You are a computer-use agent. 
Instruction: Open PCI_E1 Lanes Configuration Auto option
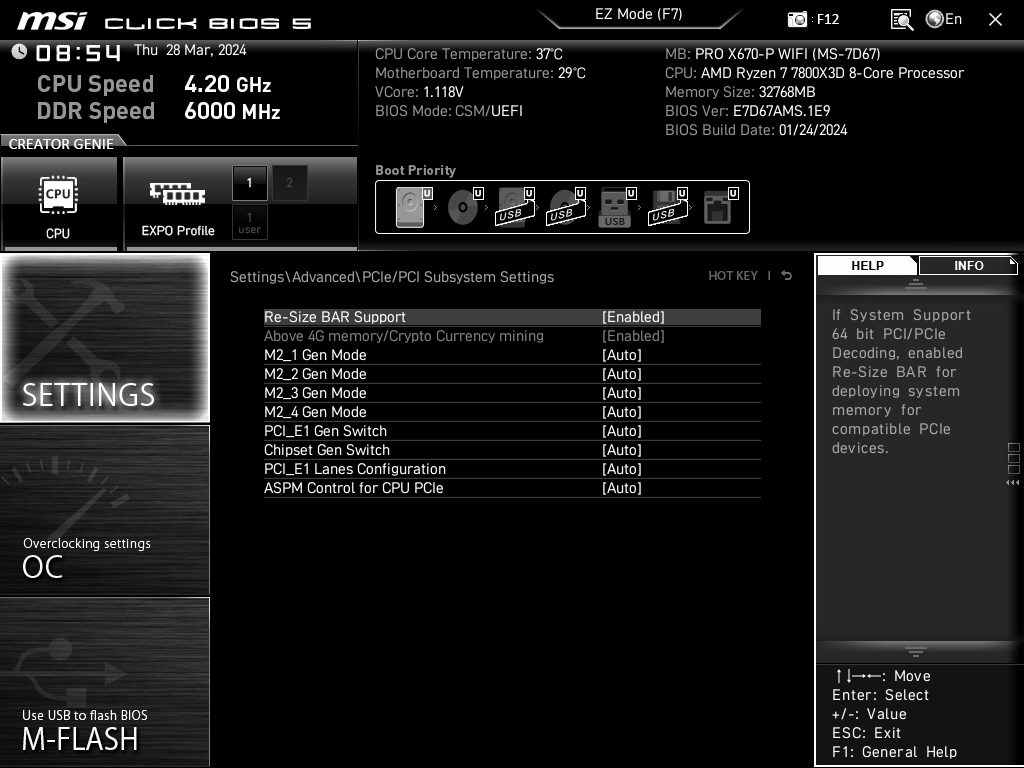(x=622, y=468)
